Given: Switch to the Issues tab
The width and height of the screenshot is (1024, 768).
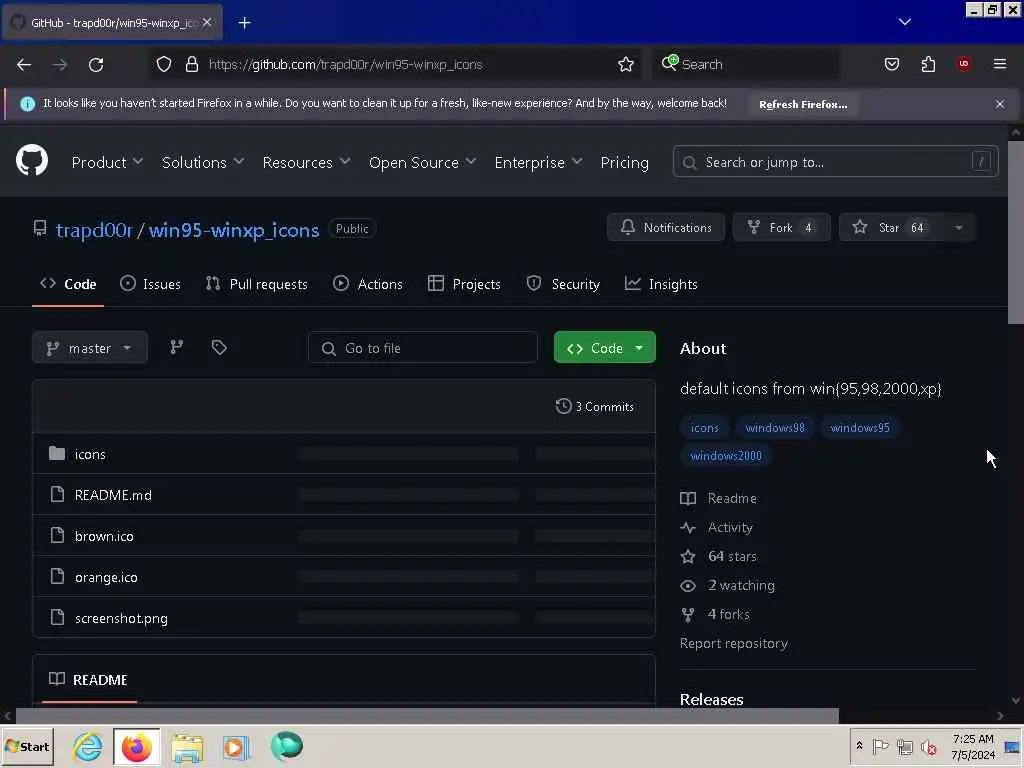Looking at the screenshot, I should point(150,284).
